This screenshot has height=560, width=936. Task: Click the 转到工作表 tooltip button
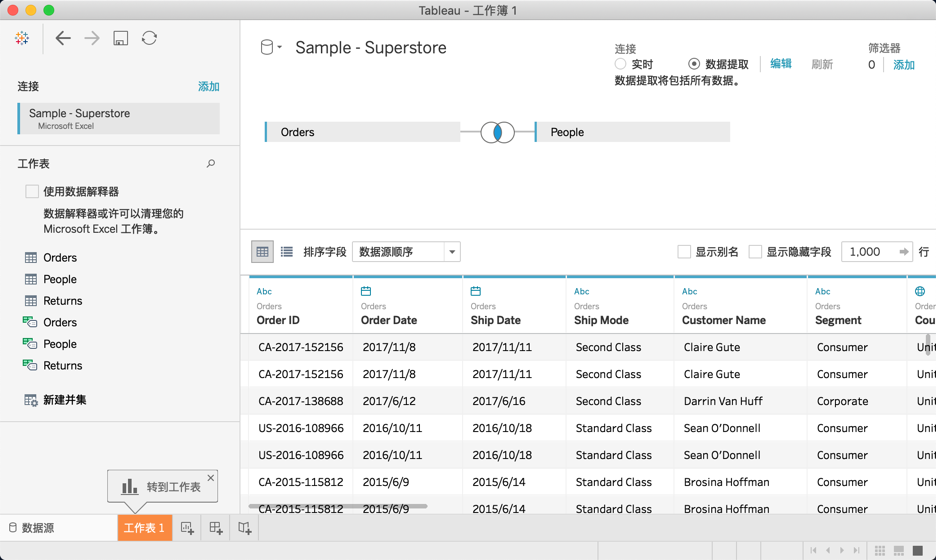tap(162, 487)
